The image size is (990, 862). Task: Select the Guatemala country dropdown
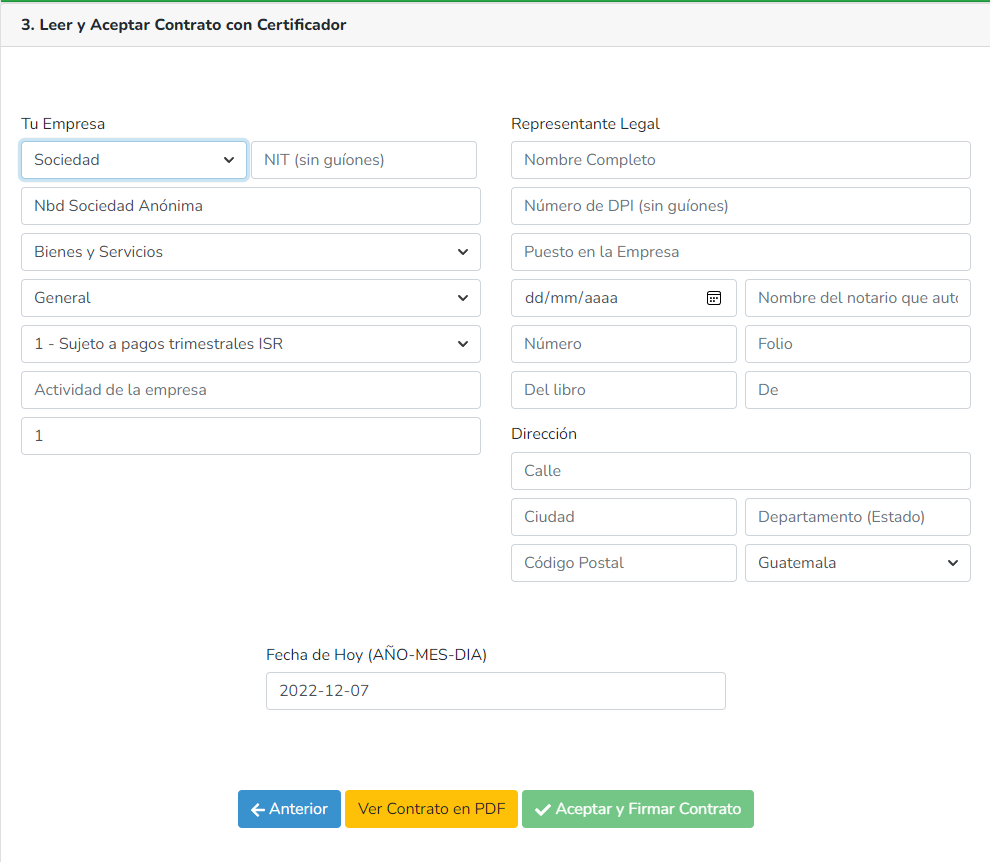tap(857, 563)
